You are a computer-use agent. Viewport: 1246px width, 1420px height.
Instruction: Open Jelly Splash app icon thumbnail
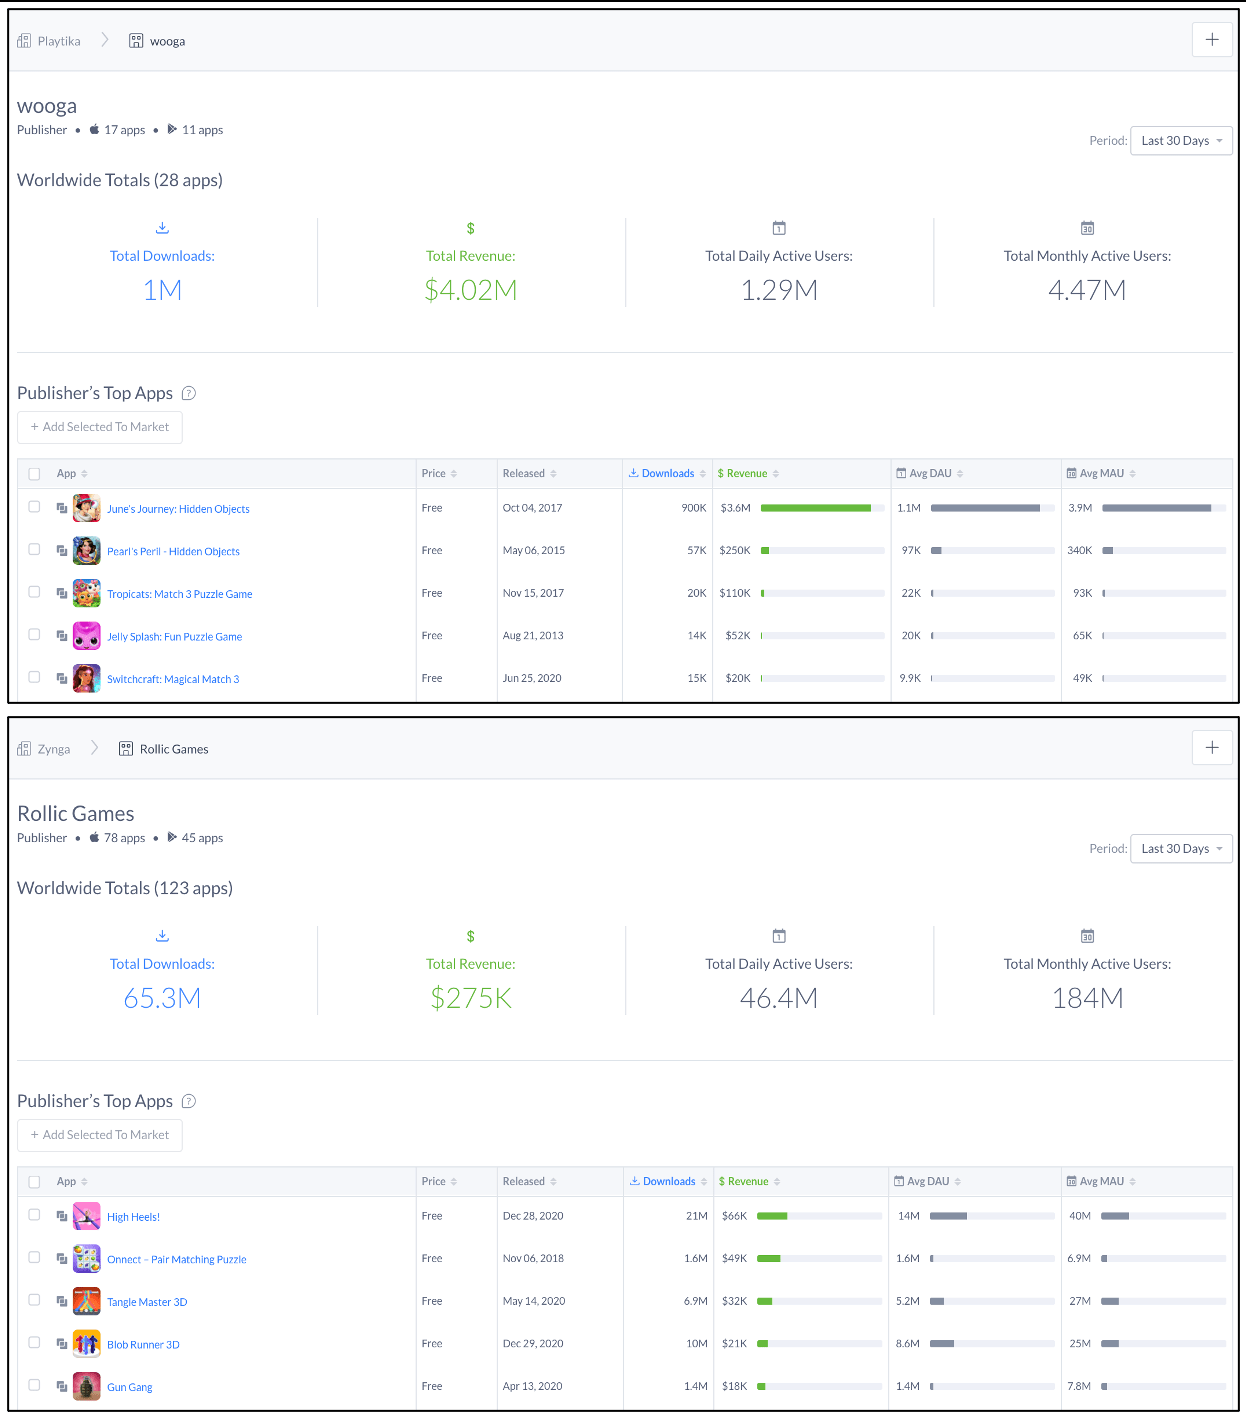(87, 636)
